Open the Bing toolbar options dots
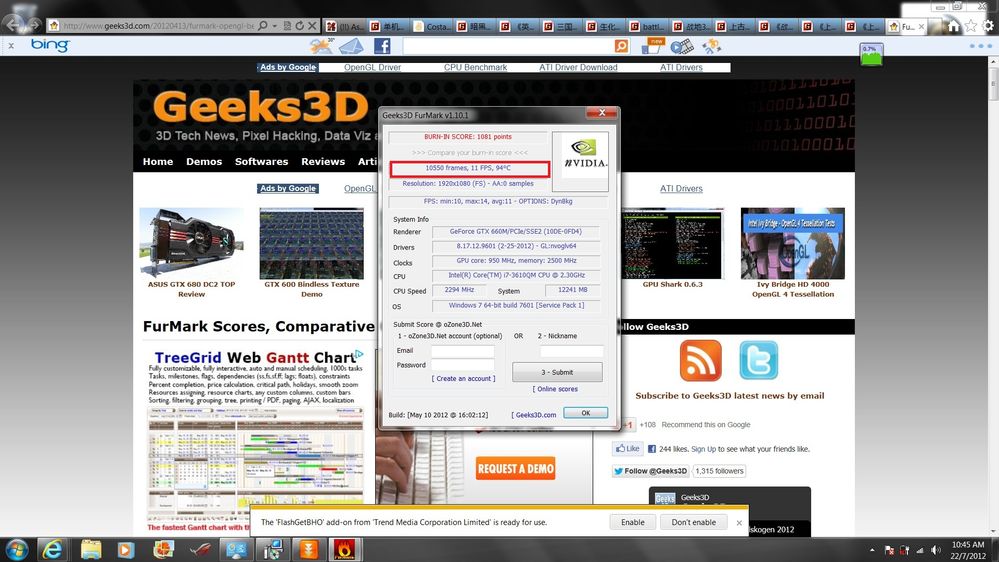The height and width of the screenshot is (562, 999). pos(981,46)
